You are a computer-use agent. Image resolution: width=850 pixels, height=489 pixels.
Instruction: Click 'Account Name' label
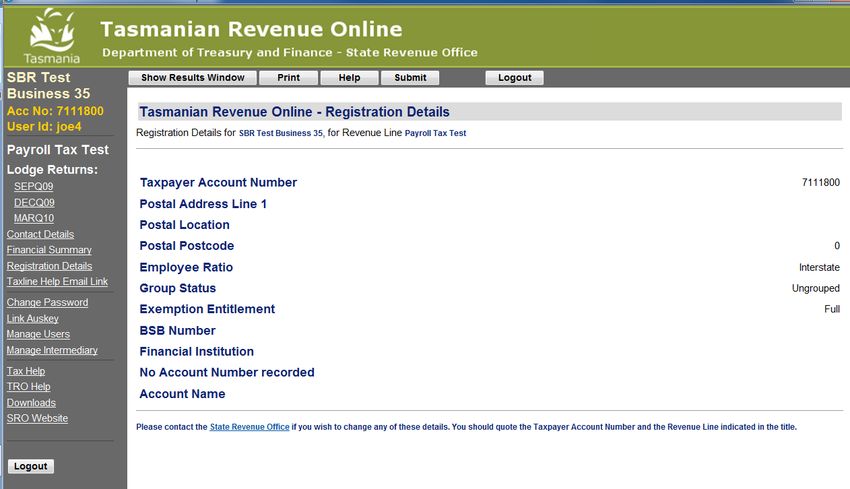coord(182,394)
